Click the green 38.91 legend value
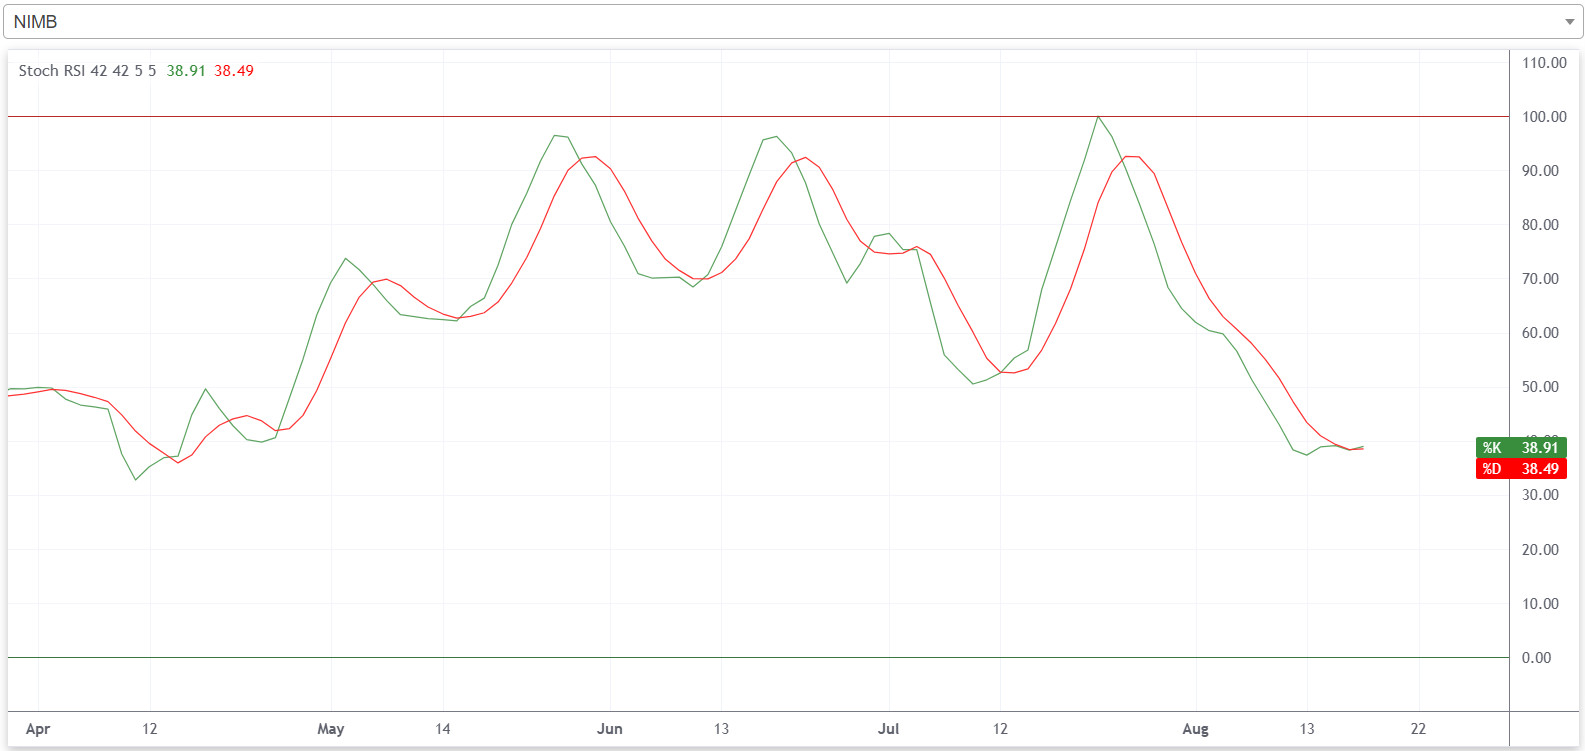Screen dimensions: 1585x751 coord(186,71)
